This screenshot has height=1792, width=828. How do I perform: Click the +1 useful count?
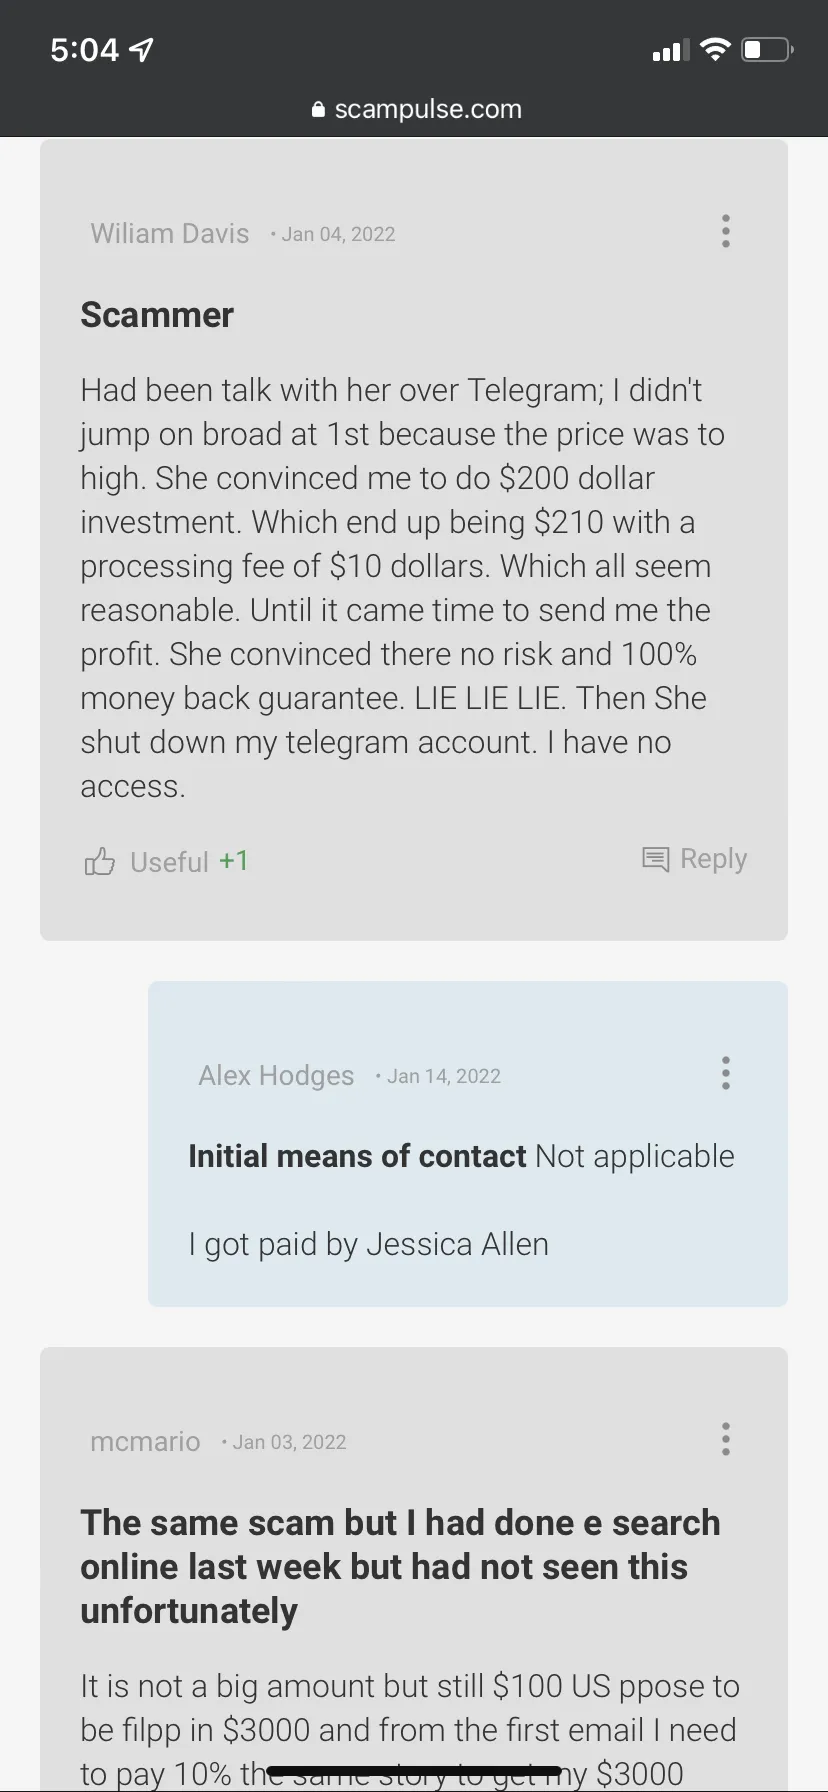pyautogui.click(x=234, y=861)
